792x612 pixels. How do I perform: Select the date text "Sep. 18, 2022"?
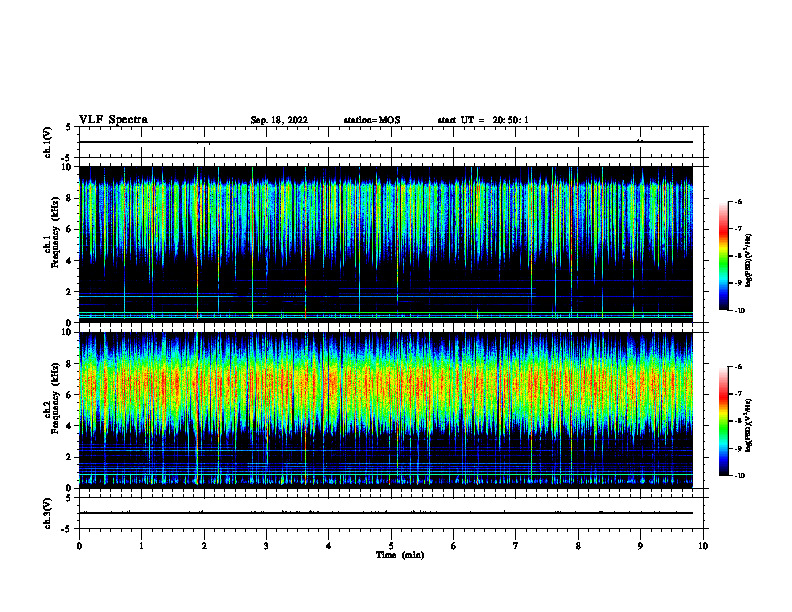pyautogui.click(x=279, y=120)
